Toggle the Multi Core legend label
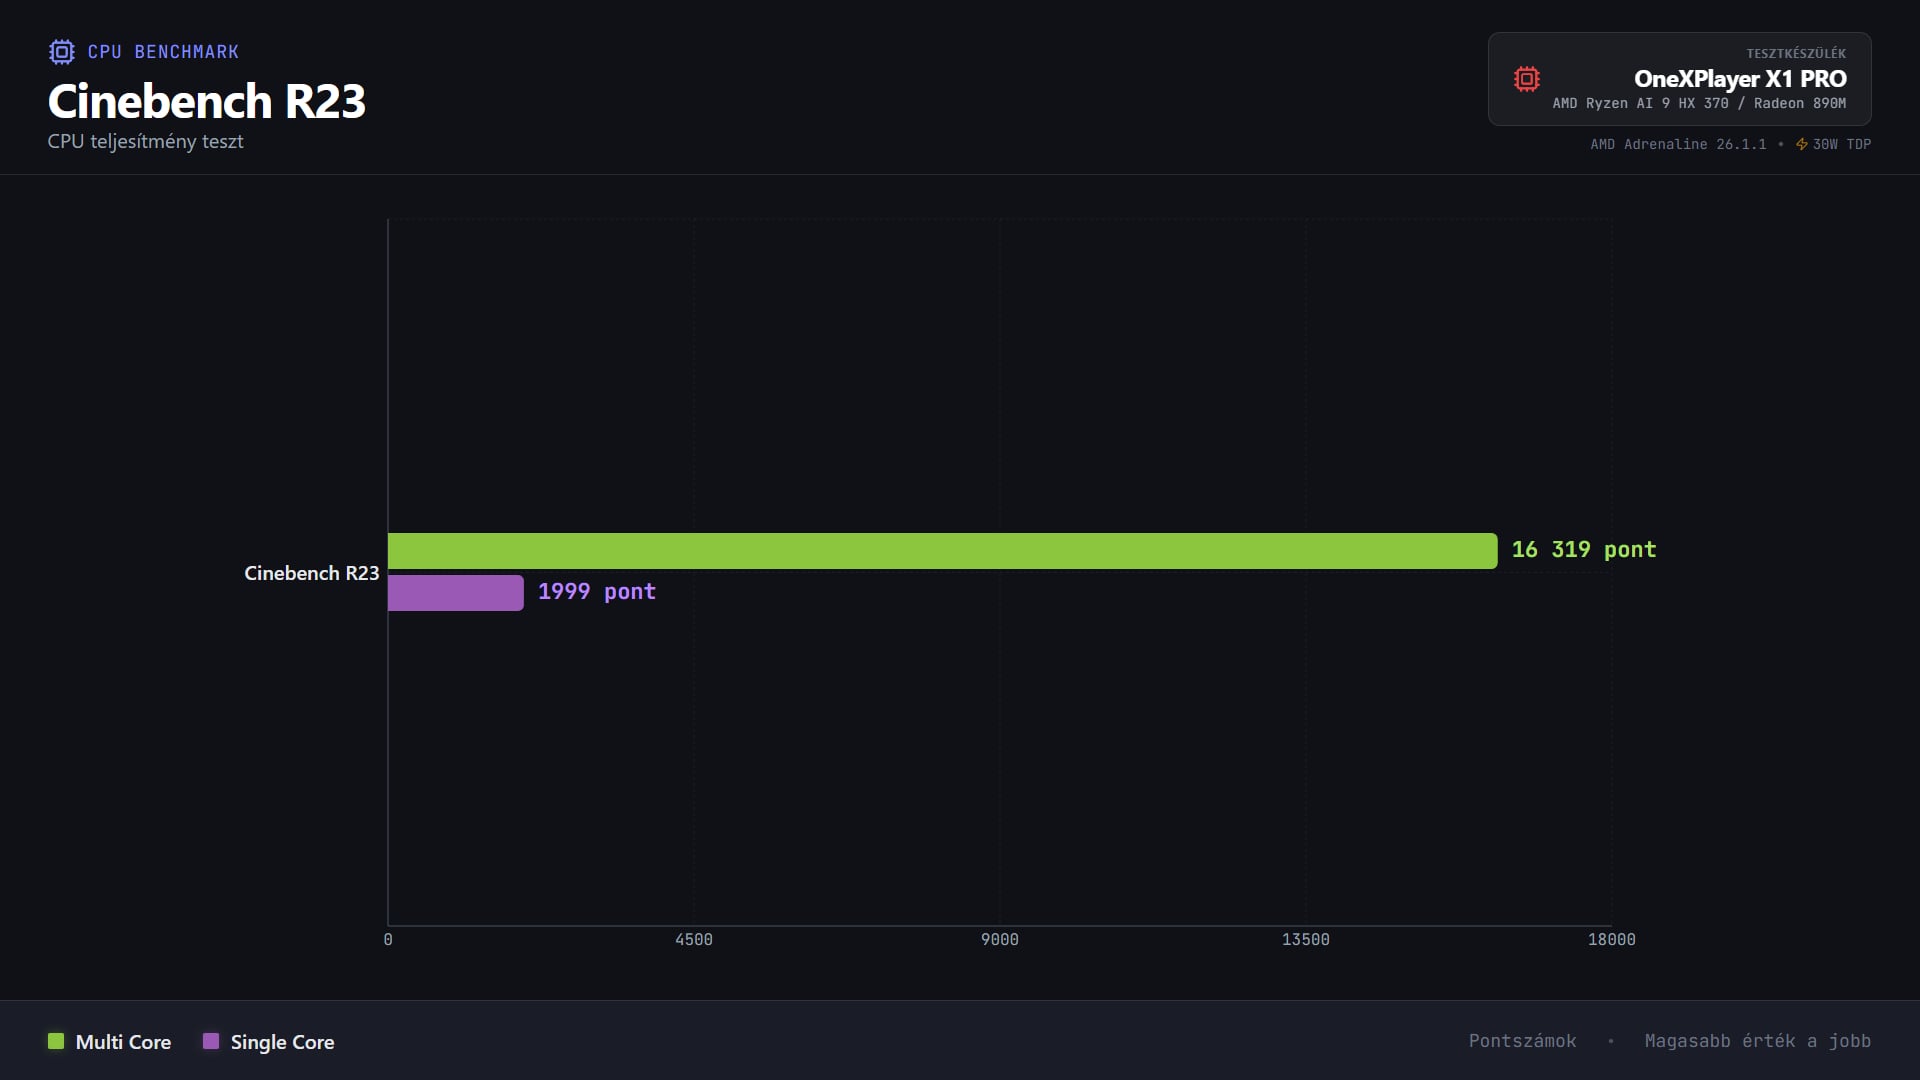The image size is (1920, 1080). click(x=123, y=1042)
